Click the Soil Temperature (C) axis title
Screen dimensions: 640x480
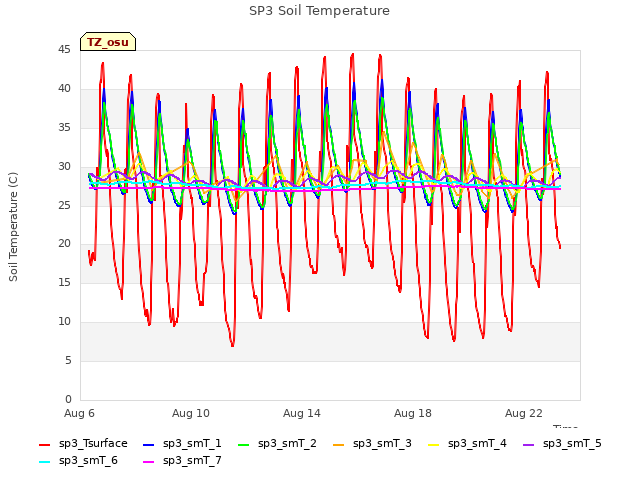pos(13,227)
